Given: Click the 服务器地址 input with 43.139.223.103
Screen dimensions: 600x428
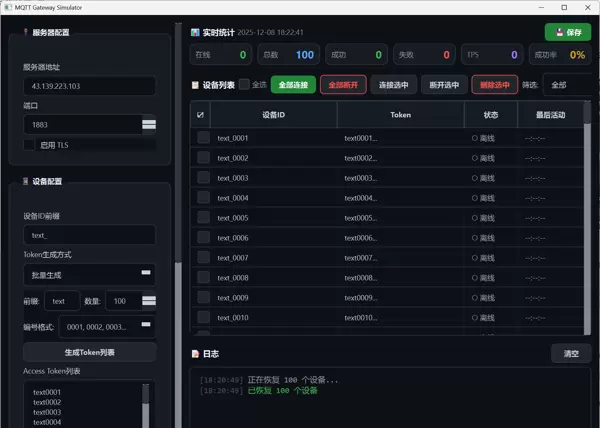Looking at the screenshot, I should [x=89, y=86].
